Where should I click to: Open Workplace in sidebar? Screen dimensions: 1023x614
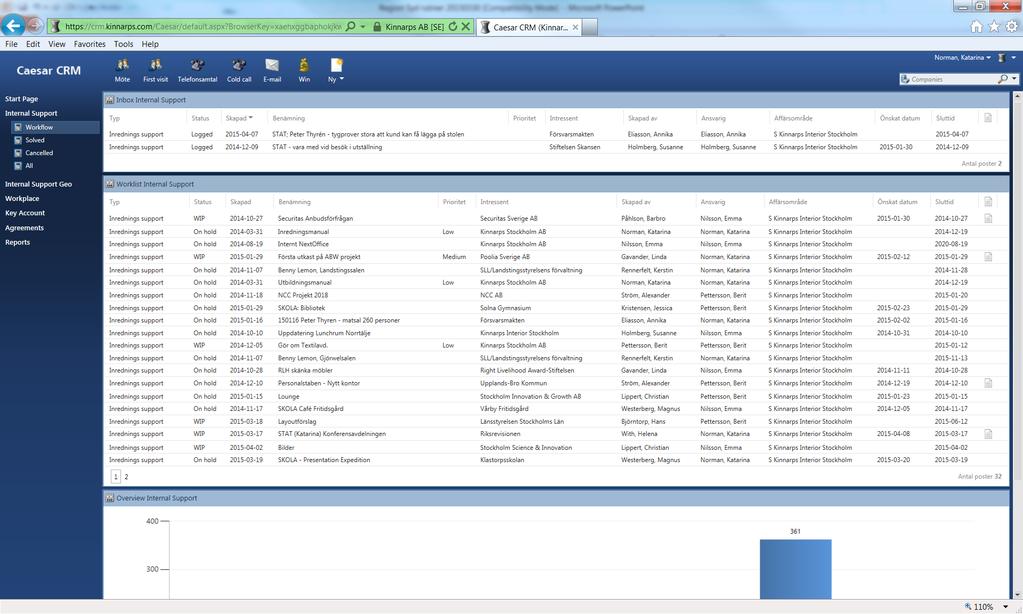(22, 198)
